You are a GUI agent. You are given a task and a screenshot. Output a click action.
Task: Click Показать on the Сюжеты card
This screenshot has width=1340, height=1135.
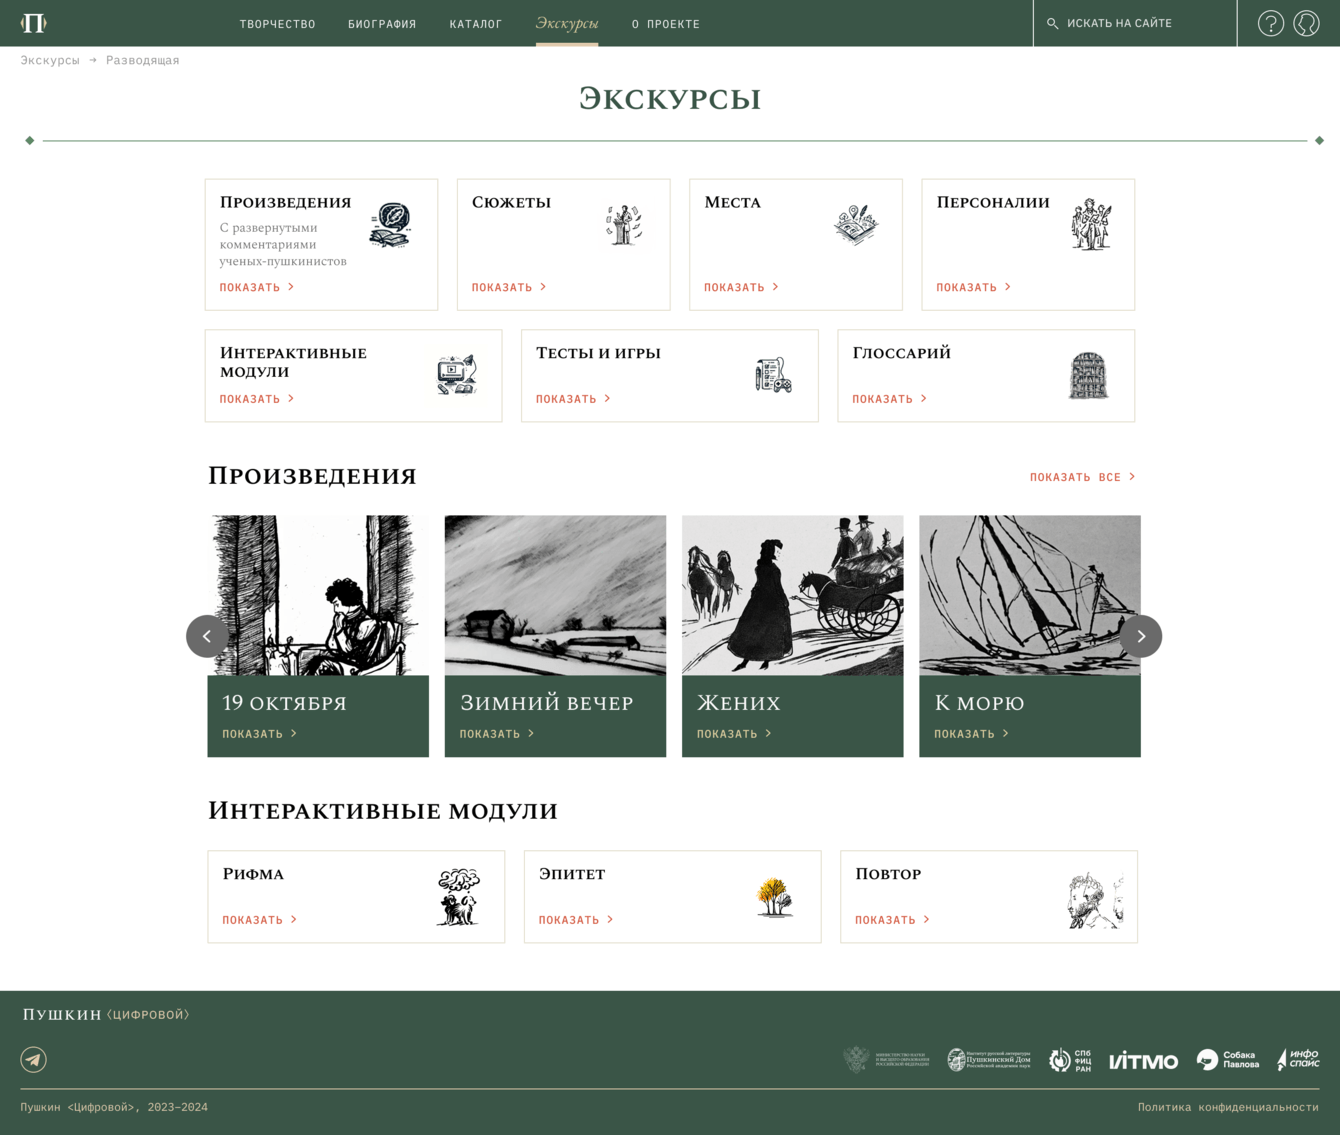point(509,287)
